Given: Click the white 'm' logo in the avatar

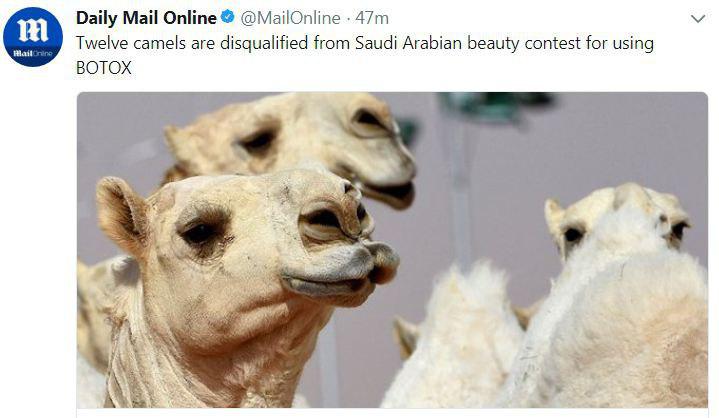Looking at the screenshot, I should click(x=33, y=31).
